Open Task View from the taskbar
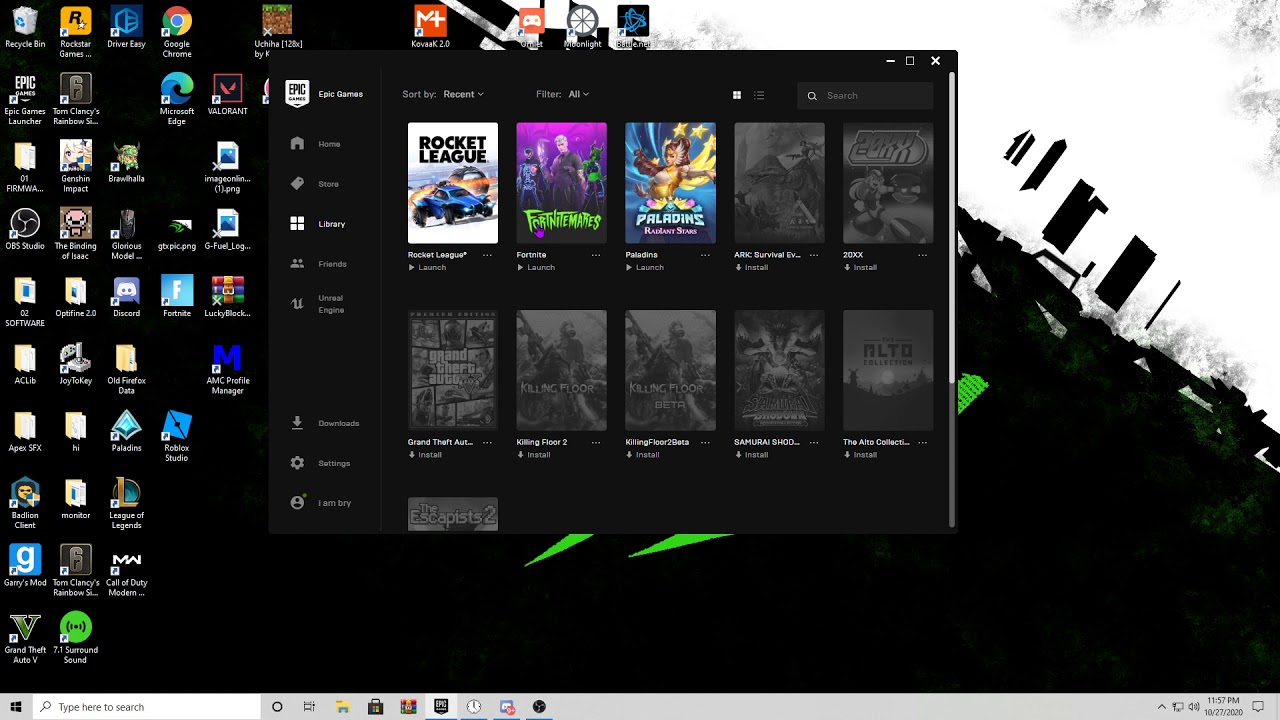 click(x=309, y=707)
